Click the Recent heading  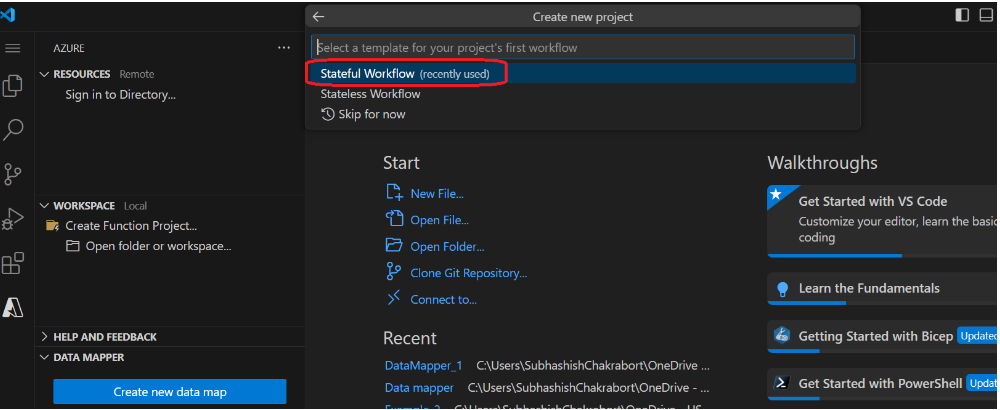(409, 338)
